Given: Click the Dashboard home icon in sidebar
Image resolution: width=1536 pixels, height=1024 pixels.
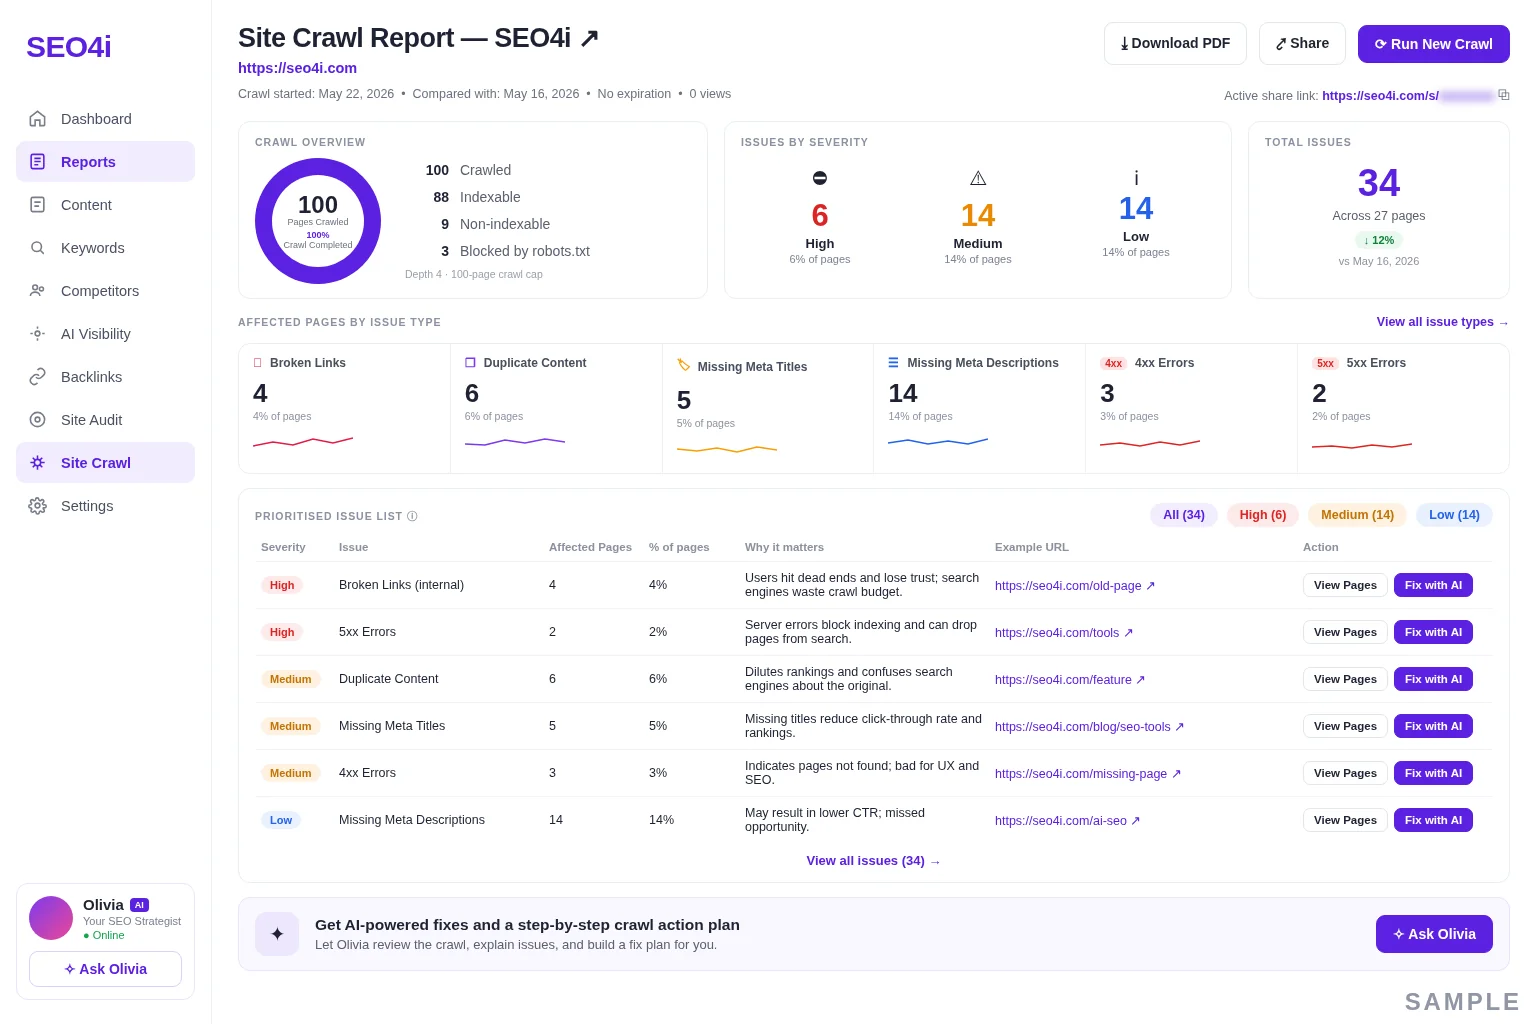Looking at the screenshot, I should pyautogui.click(x=37, y=119).
